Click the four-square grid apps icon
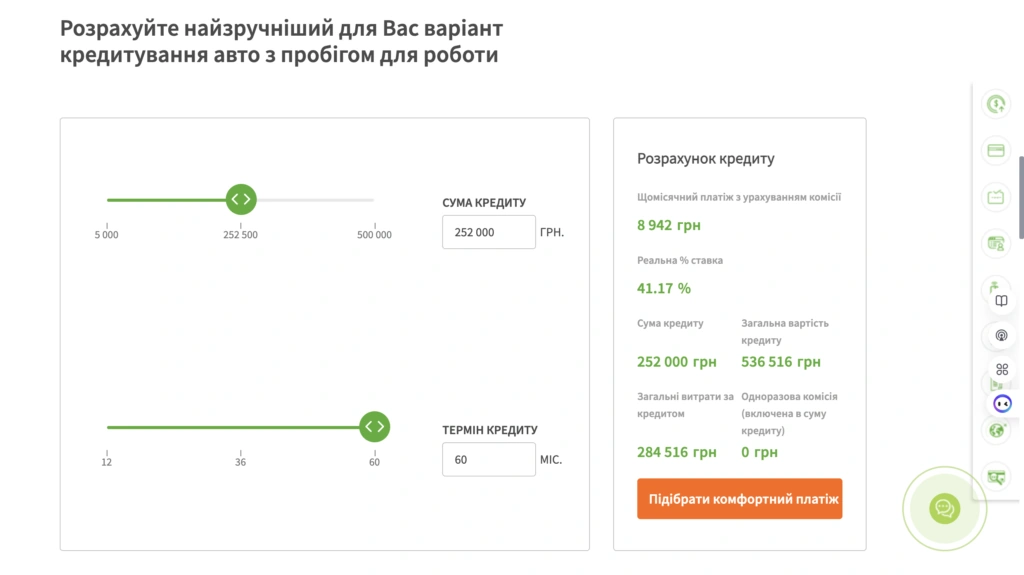 (x=1002, y=369)
